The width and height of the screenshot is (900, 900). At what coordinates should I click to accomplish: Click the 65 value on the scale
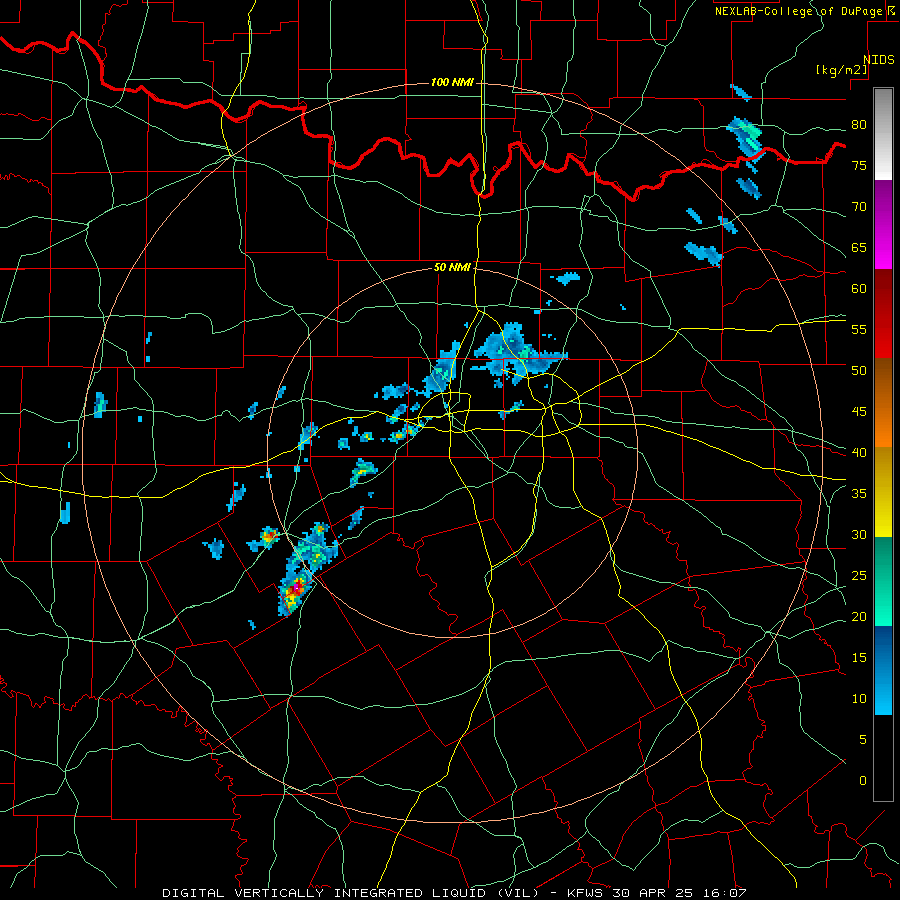(859, 247)
